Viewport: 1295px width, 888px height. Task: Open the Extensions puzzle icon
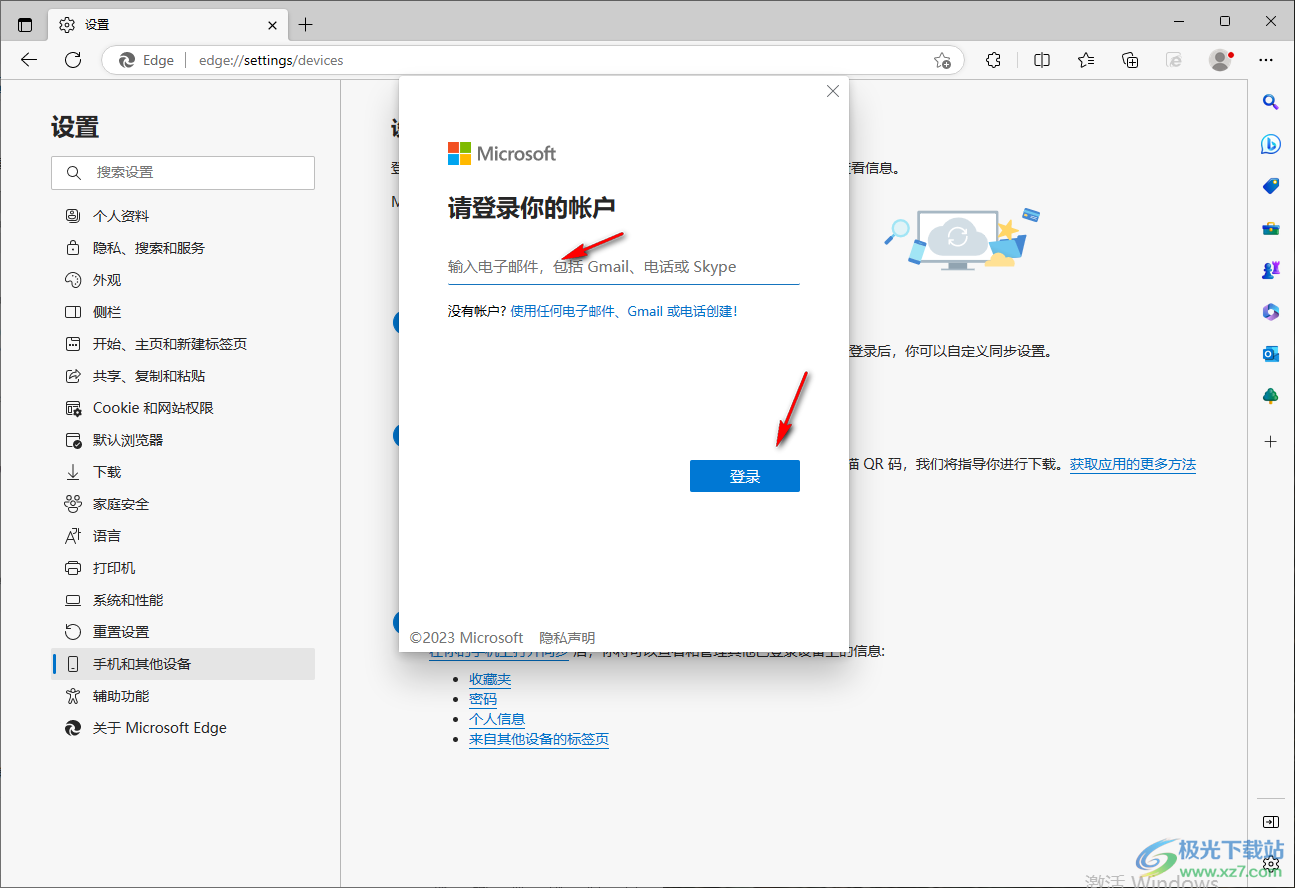993,60
